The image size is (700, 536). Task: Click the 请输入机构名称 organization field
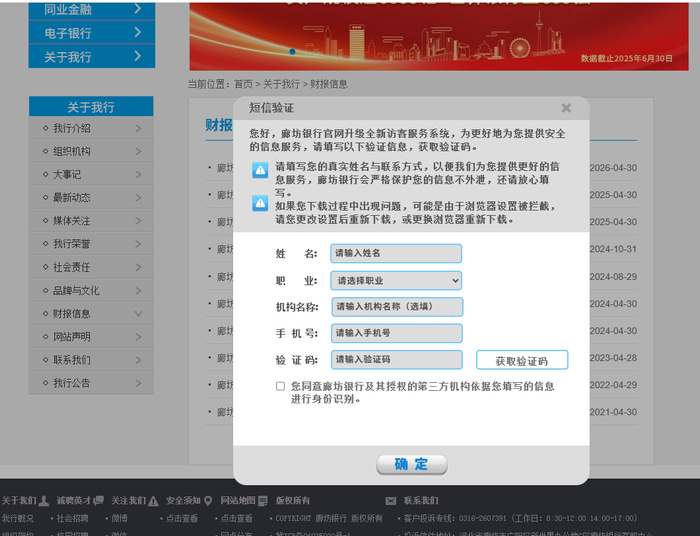pos(397,307)
